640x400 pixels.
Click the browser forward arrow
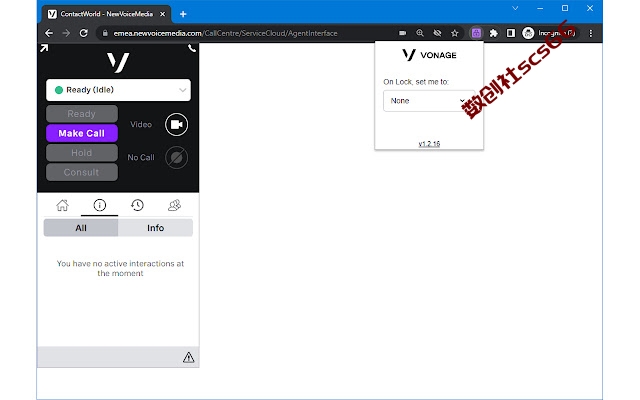(x=66, y=33)
